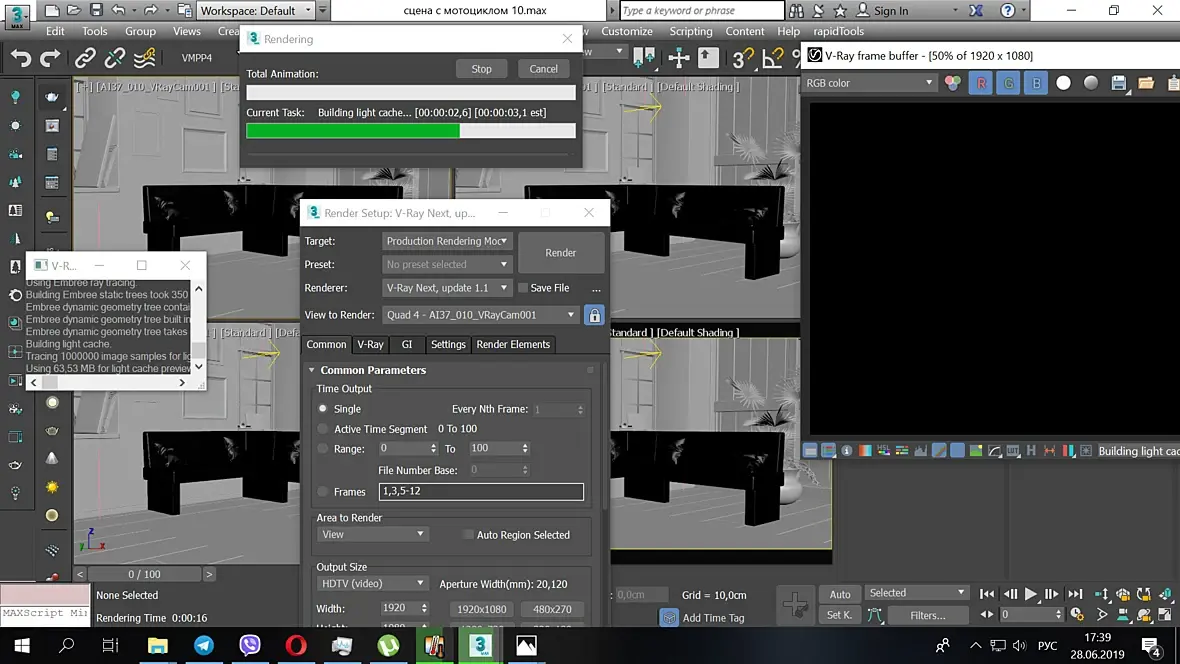This screenshot has width=1180, height=664.
Task: Select the Unlink Selection icon
Action: pyautogui.click(x=114, y=58)
